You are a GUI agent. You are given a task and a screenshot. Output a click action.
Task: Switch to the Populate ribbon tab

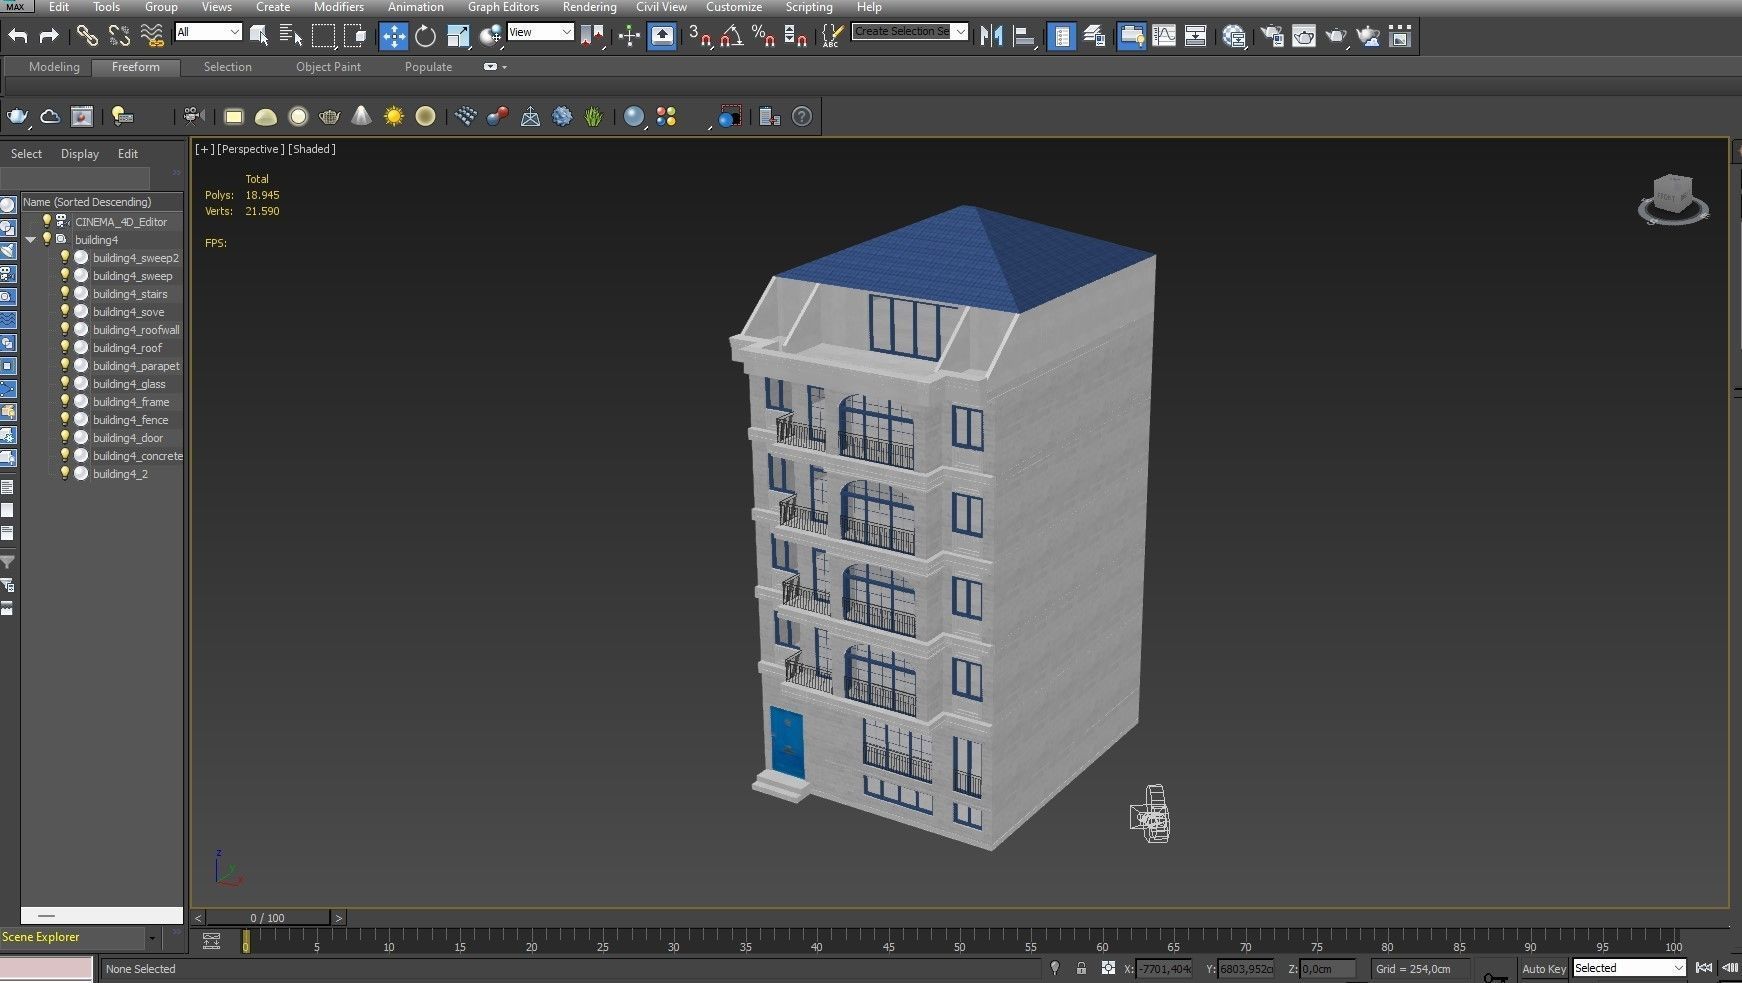point(428,67)
